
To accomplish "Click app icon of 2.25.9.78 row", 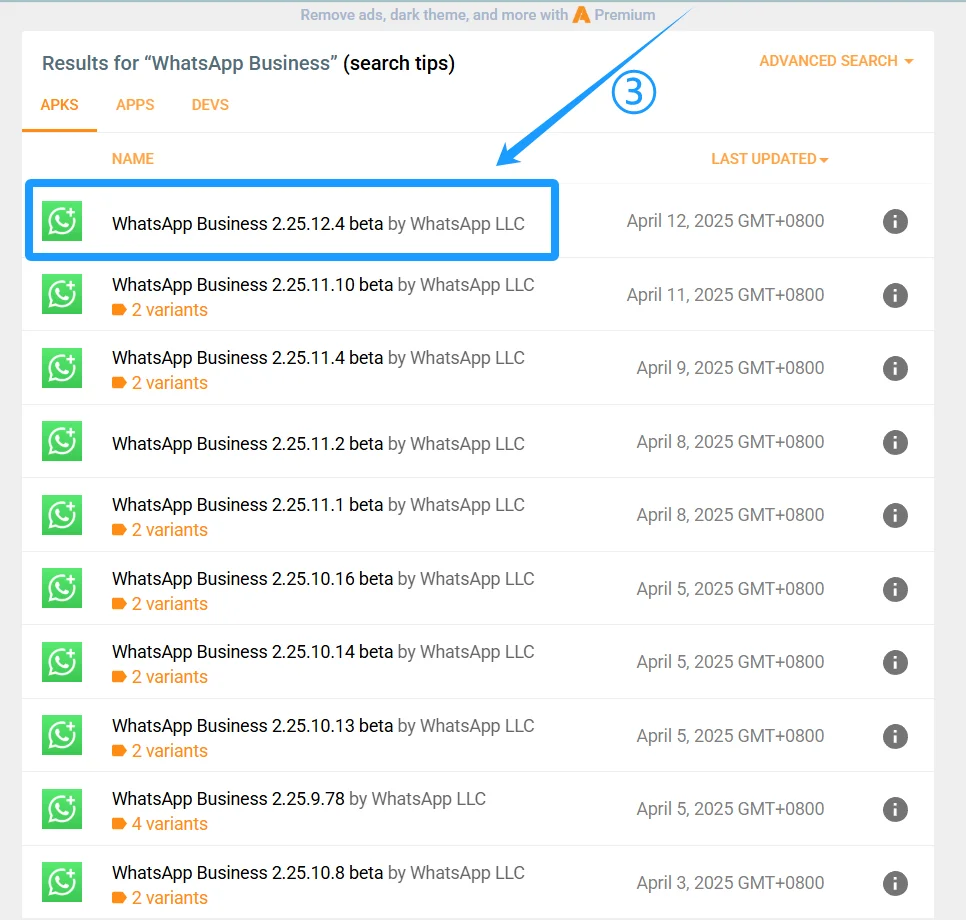I will click(x=62, y=808).
